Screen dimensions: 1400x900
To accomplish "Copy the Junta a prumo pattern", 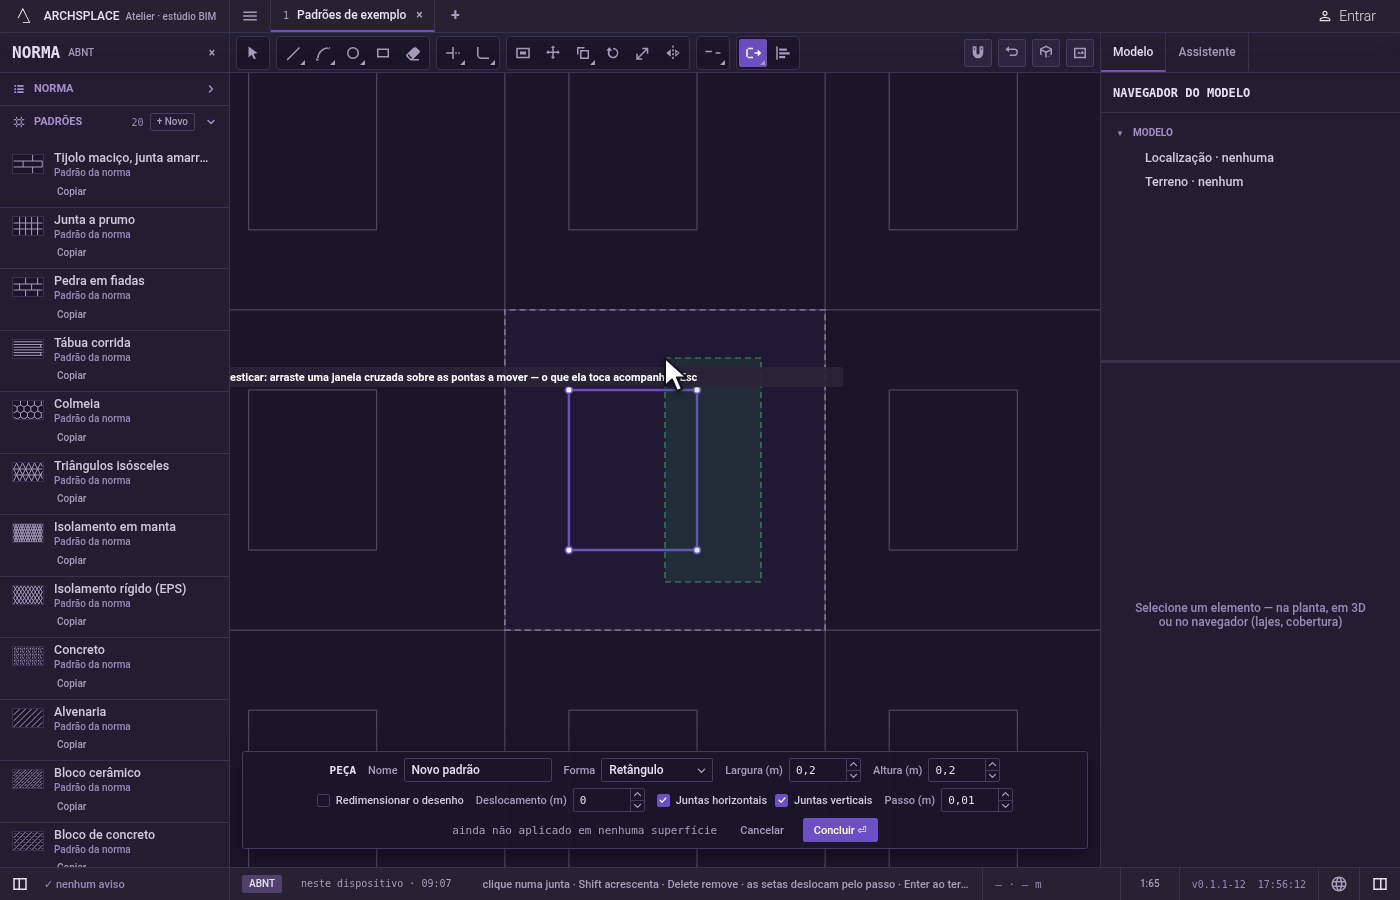I will pyautogui.click(x=71, y=253).
